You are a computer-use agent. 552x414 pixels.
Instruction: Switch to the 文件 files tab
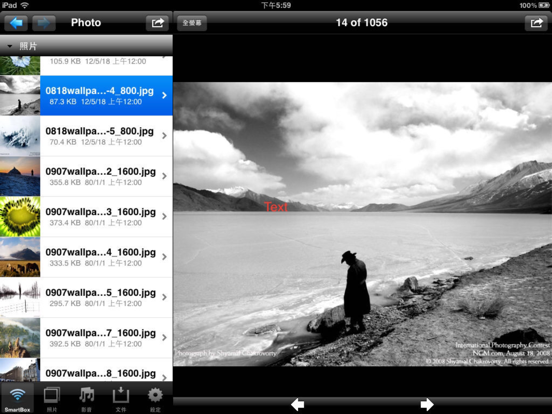[121, 399]
